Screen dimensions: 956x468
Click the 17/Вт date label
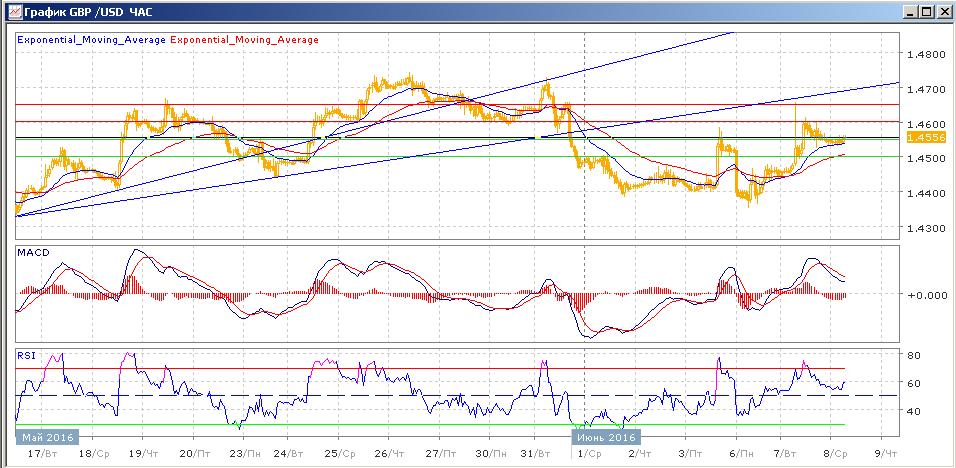[x=42, y=454]
